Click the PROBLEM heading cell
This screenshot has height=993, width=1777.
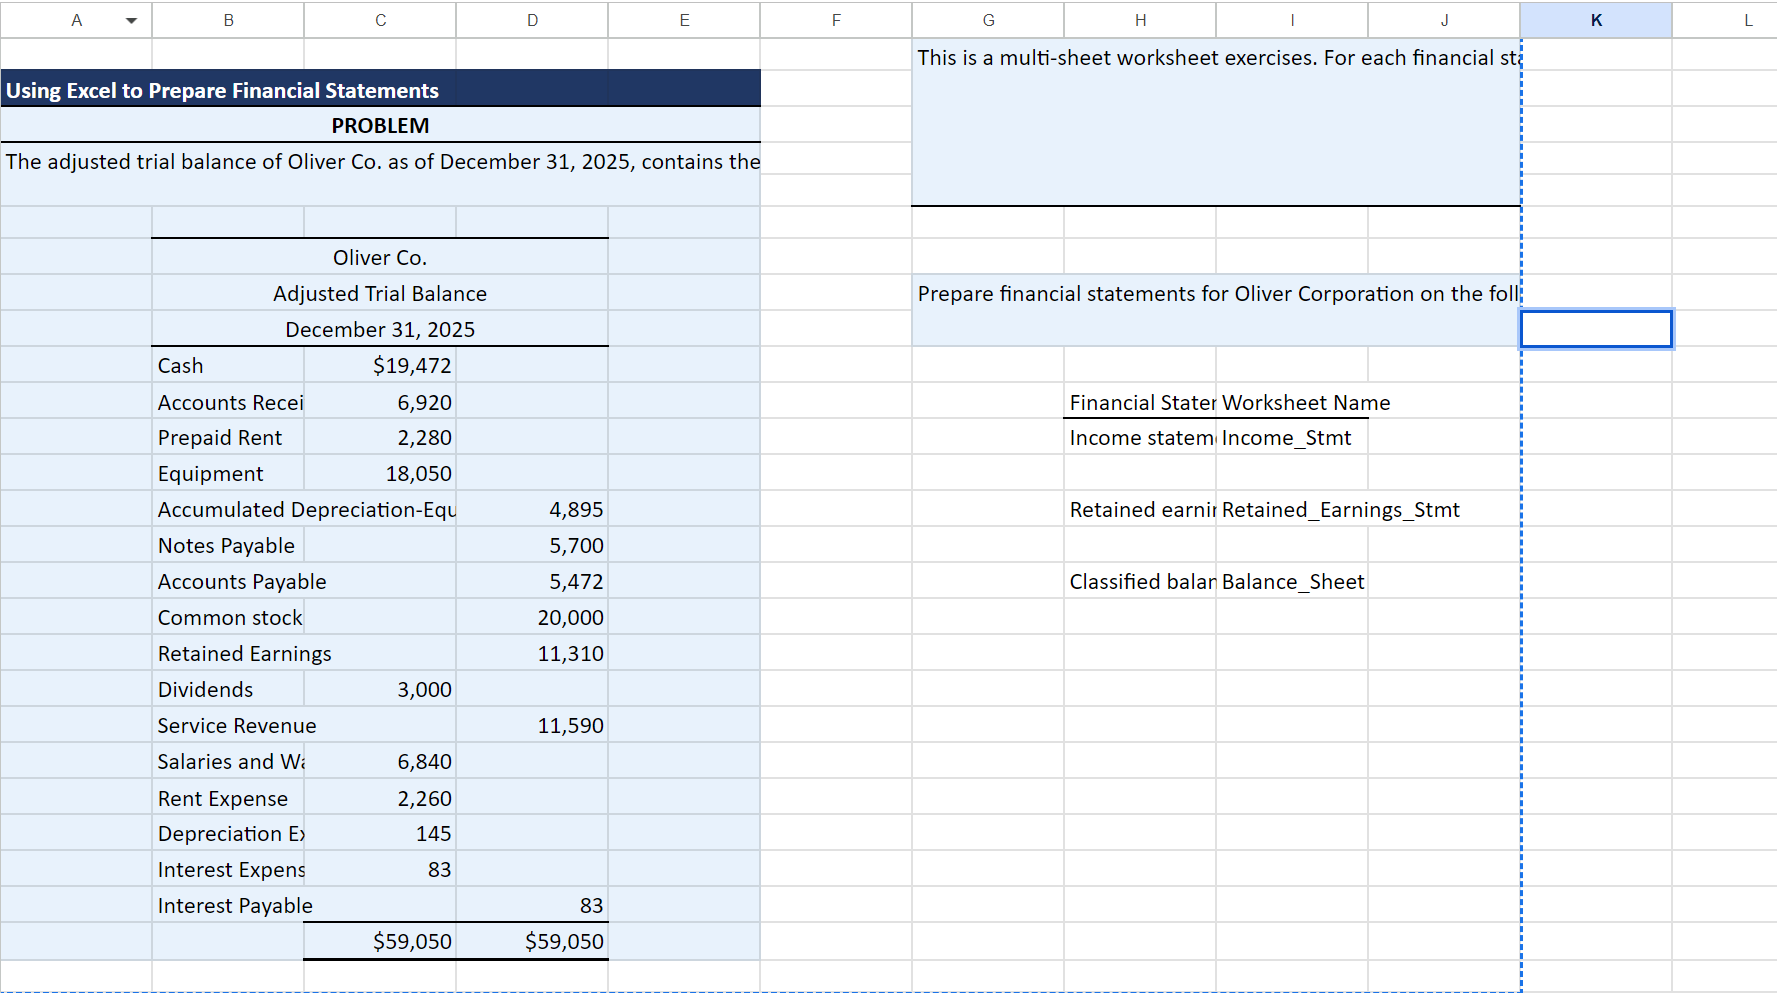click(380, 125)
